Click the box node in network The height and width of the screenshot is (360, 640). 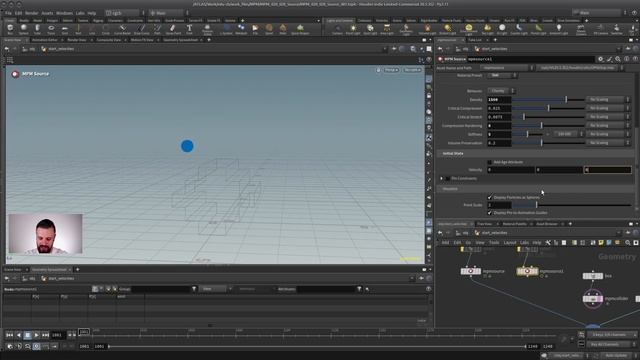[x=593, y=276]
